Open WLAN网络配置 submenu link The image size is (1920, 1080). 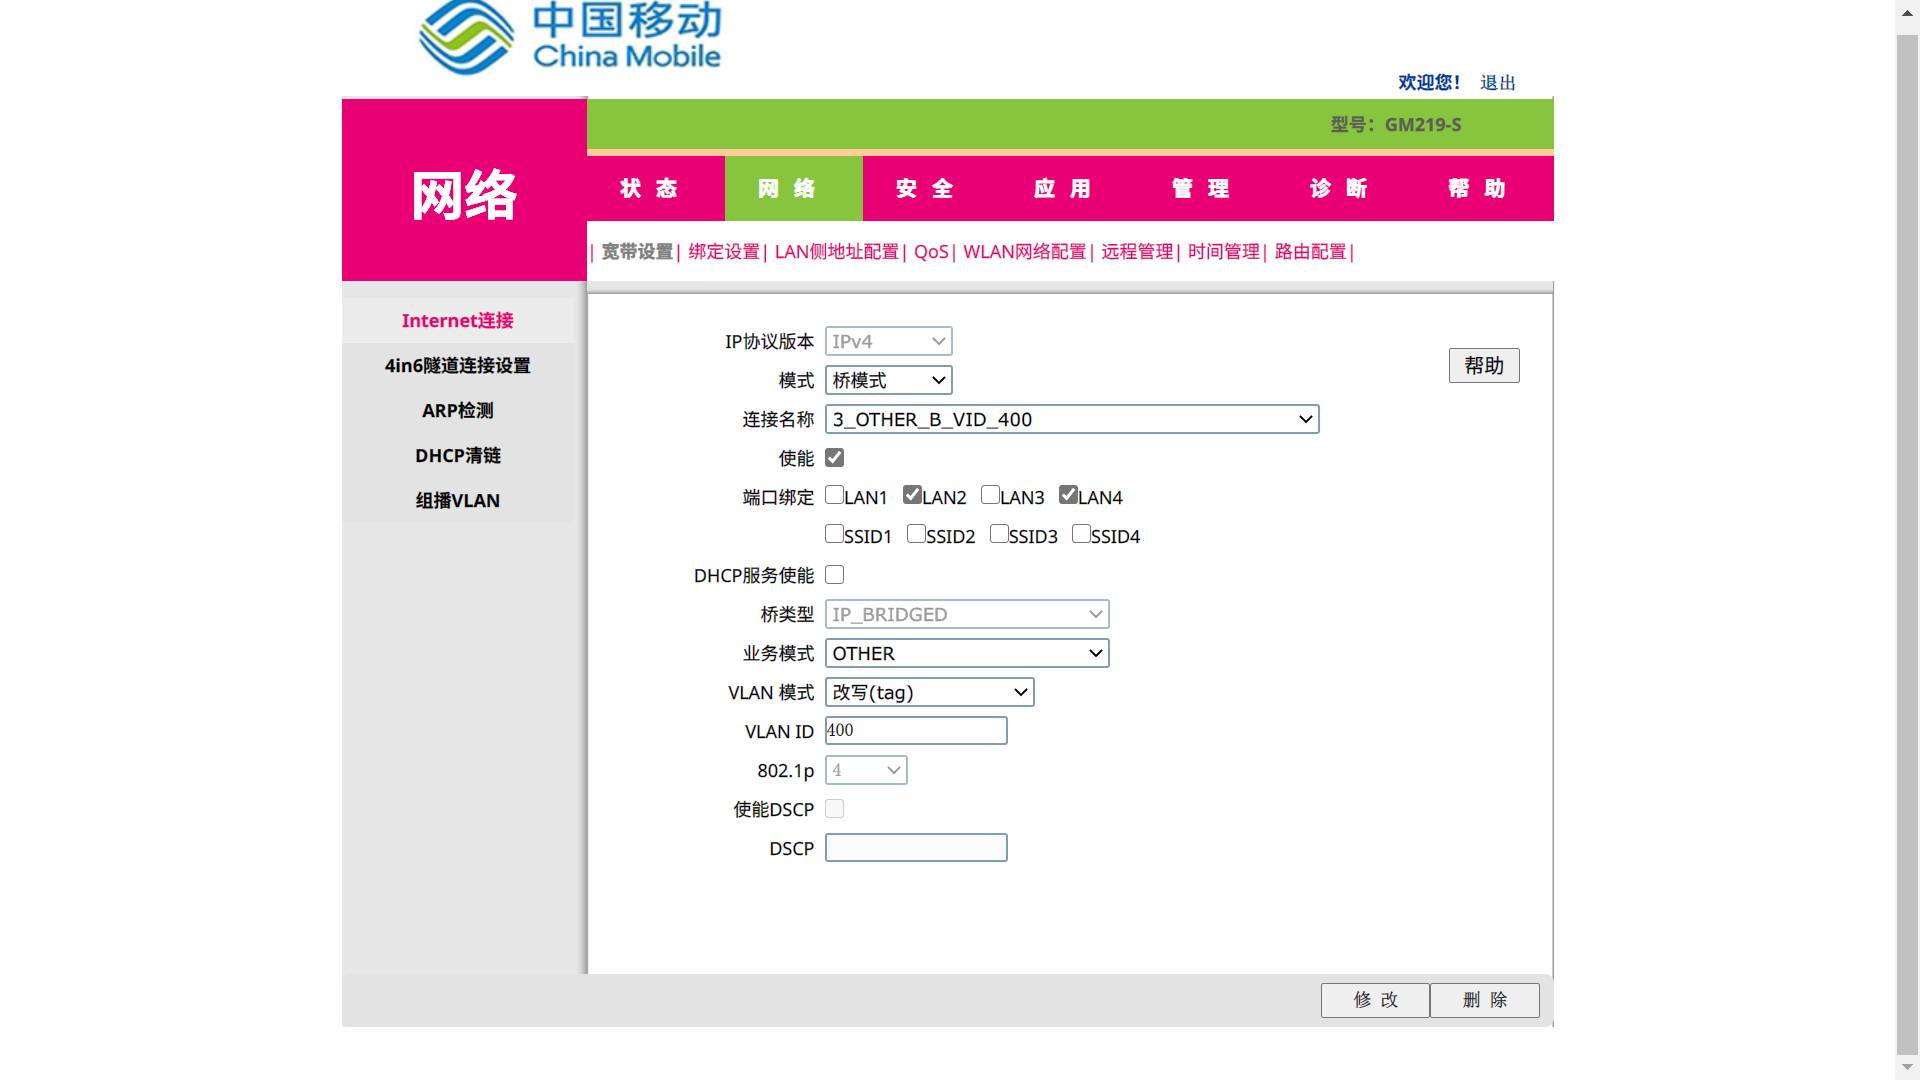(x=1024, y=252)
